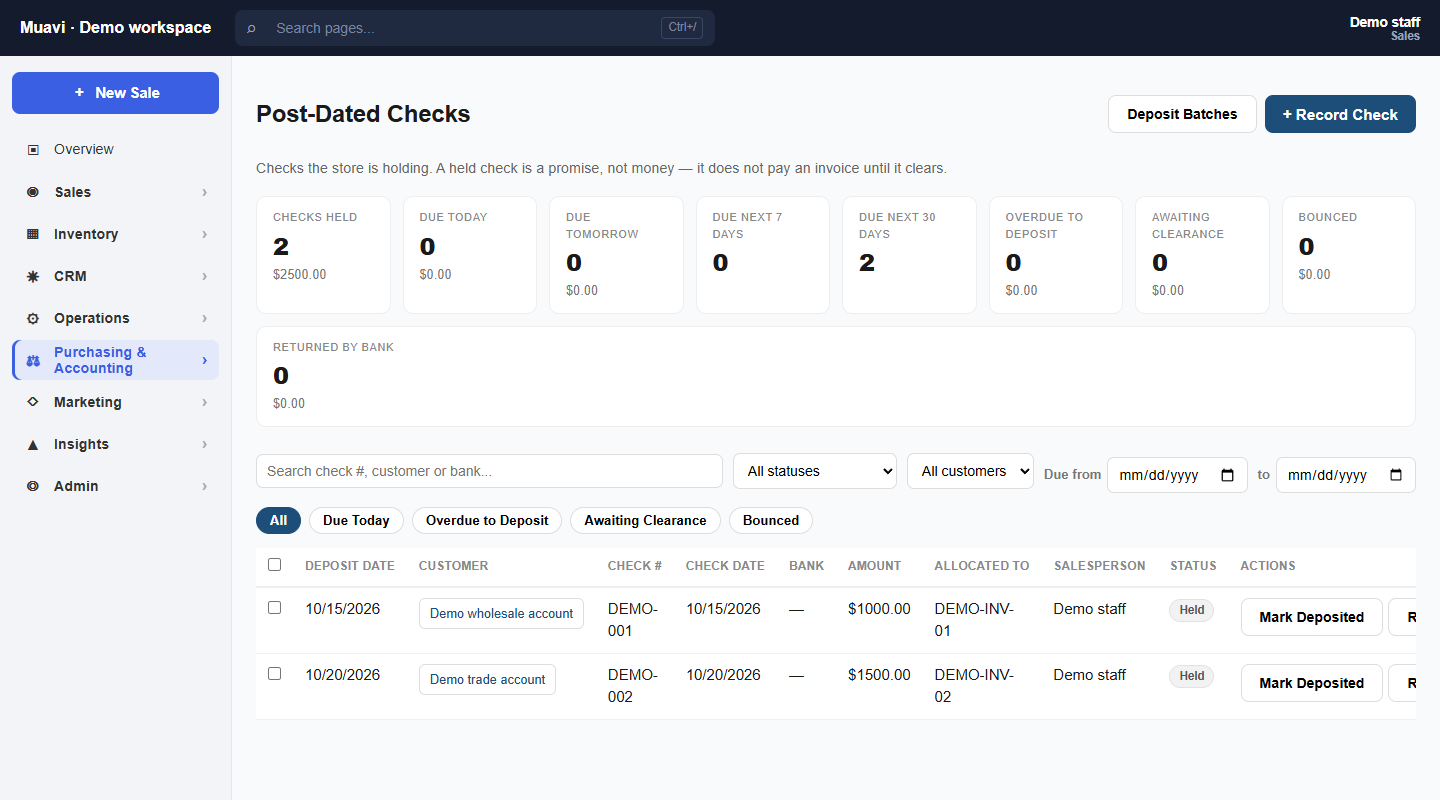
Task: Expand the Inventory menu chevron
Action: pyautogui.click(x=204, y=234)
